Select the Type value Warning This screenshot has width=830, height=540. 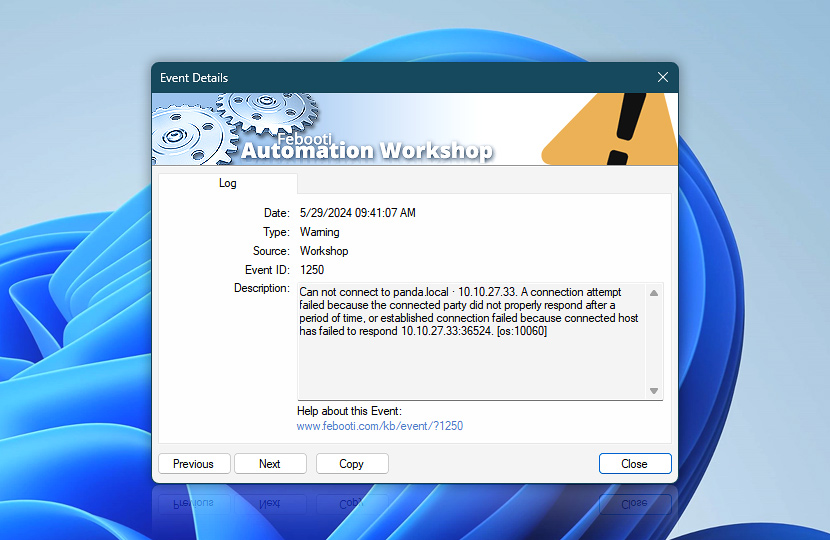[320, 232]
